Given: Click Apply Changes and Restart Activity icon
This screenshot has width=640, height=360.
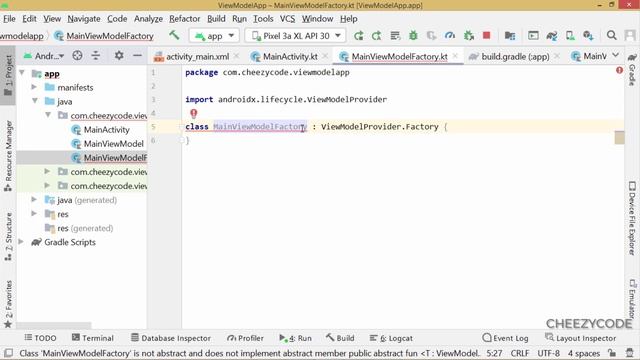Looking at the screenshot, I should tap(377, 36).
